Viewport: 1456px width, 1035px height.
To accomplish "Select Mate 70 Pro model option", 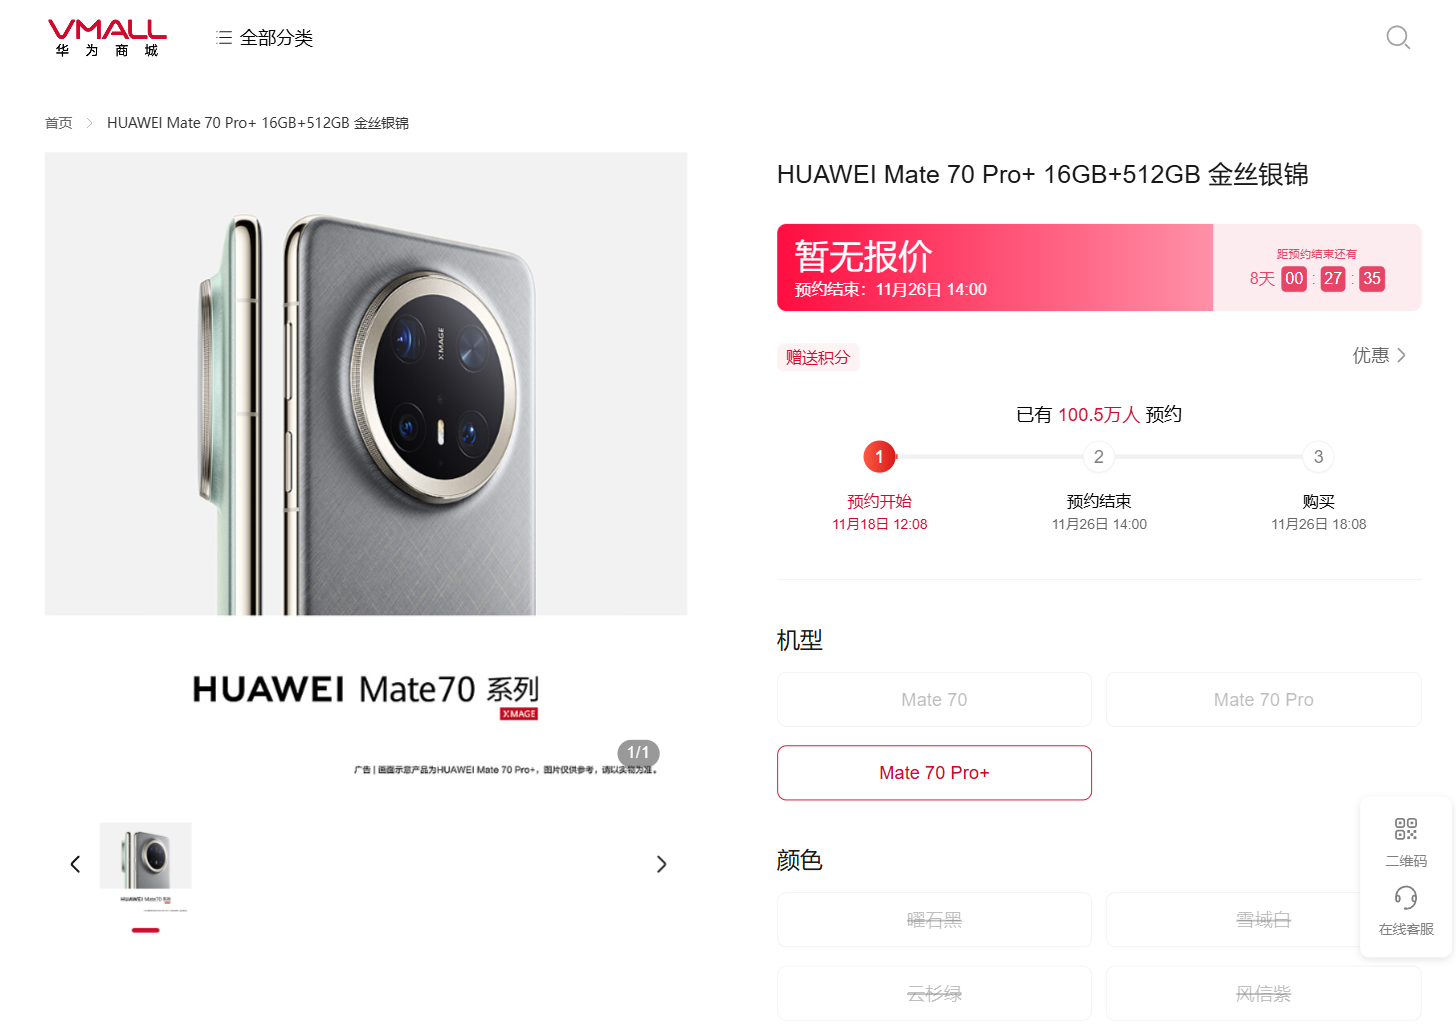I will click(x=1264, y=700).
